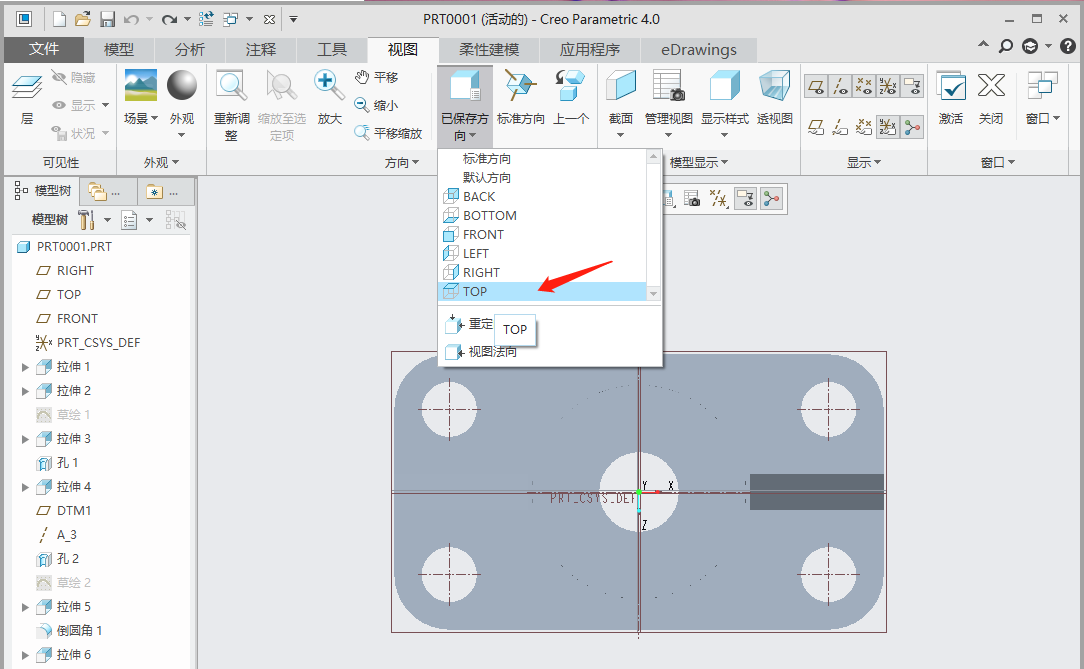Image resolution: width=1084 pixels, height=669 pixels.
Task: Select the BACK orientation entry
Action: (543, 197)
